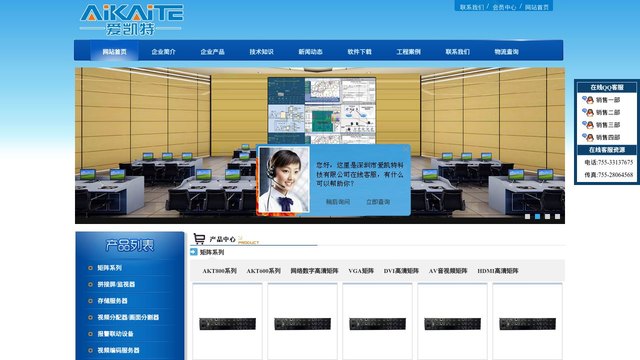This screenshot has height=360, width=640.
Task: Open 新闻动态 navigation item
Action: tap(310, 52)
